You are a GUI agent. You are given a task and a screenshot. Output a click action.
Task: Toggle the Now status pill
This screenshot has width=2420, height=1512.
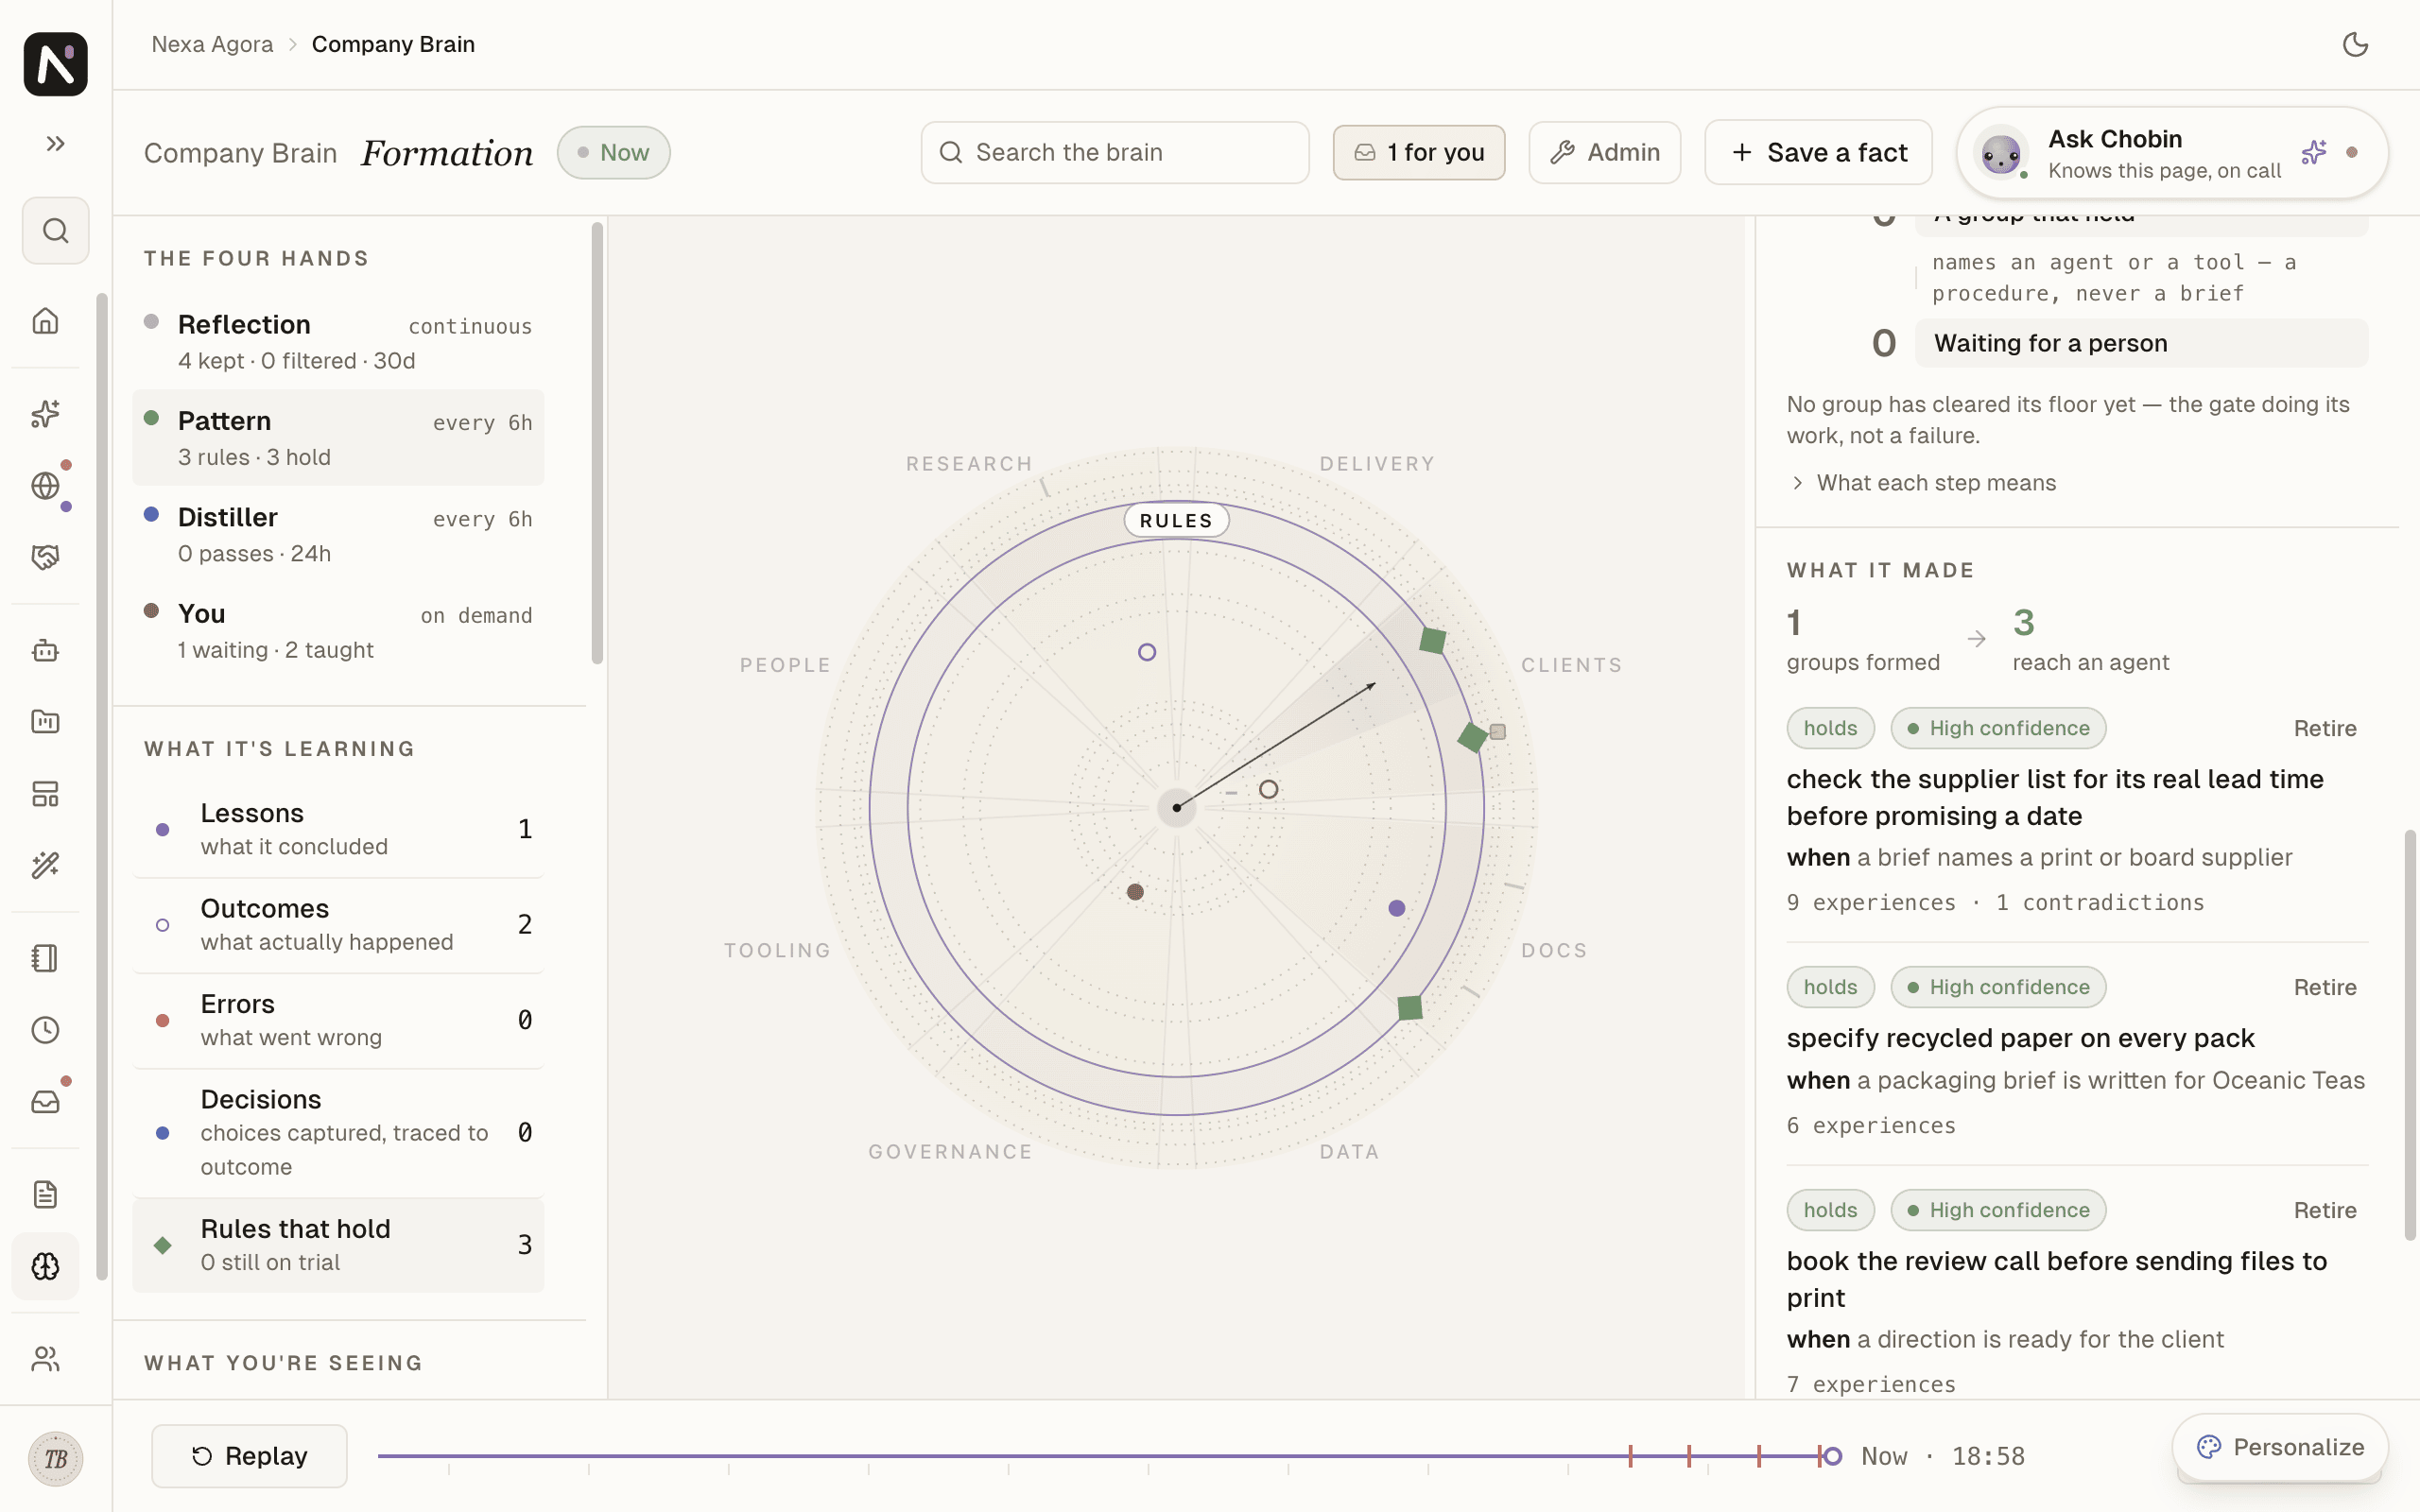point(613,153)
